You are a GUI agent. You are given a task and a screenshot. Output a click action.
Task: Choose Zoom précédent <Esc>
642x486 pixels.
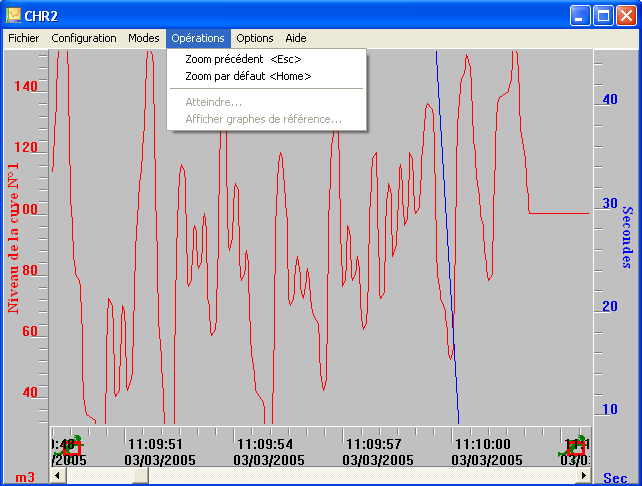click(266, 59)
